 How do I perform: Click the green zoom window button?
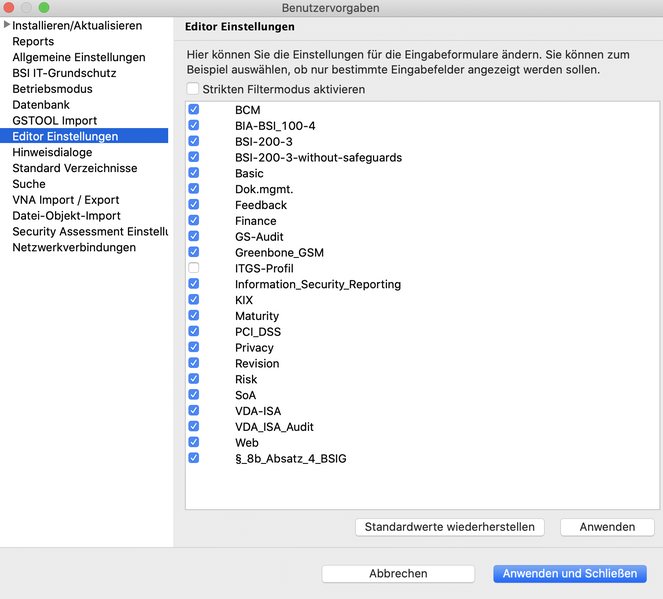(44, 7)
